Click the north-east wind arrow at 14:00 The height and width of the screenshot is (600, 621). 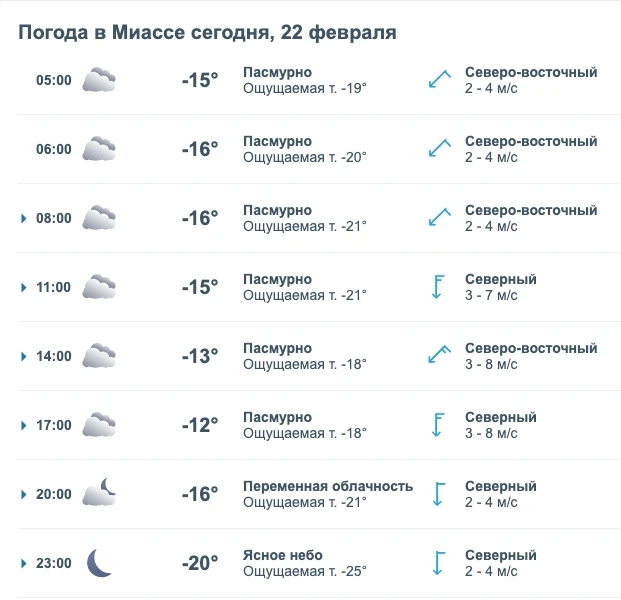pos(439,355)
